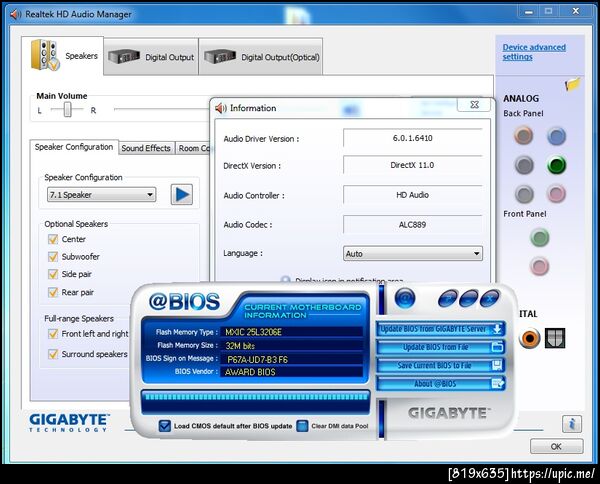
Task: Click Flash Memory Type value MXIC 25L3206E
Action: pyautogui.click(x=292, y=332)
